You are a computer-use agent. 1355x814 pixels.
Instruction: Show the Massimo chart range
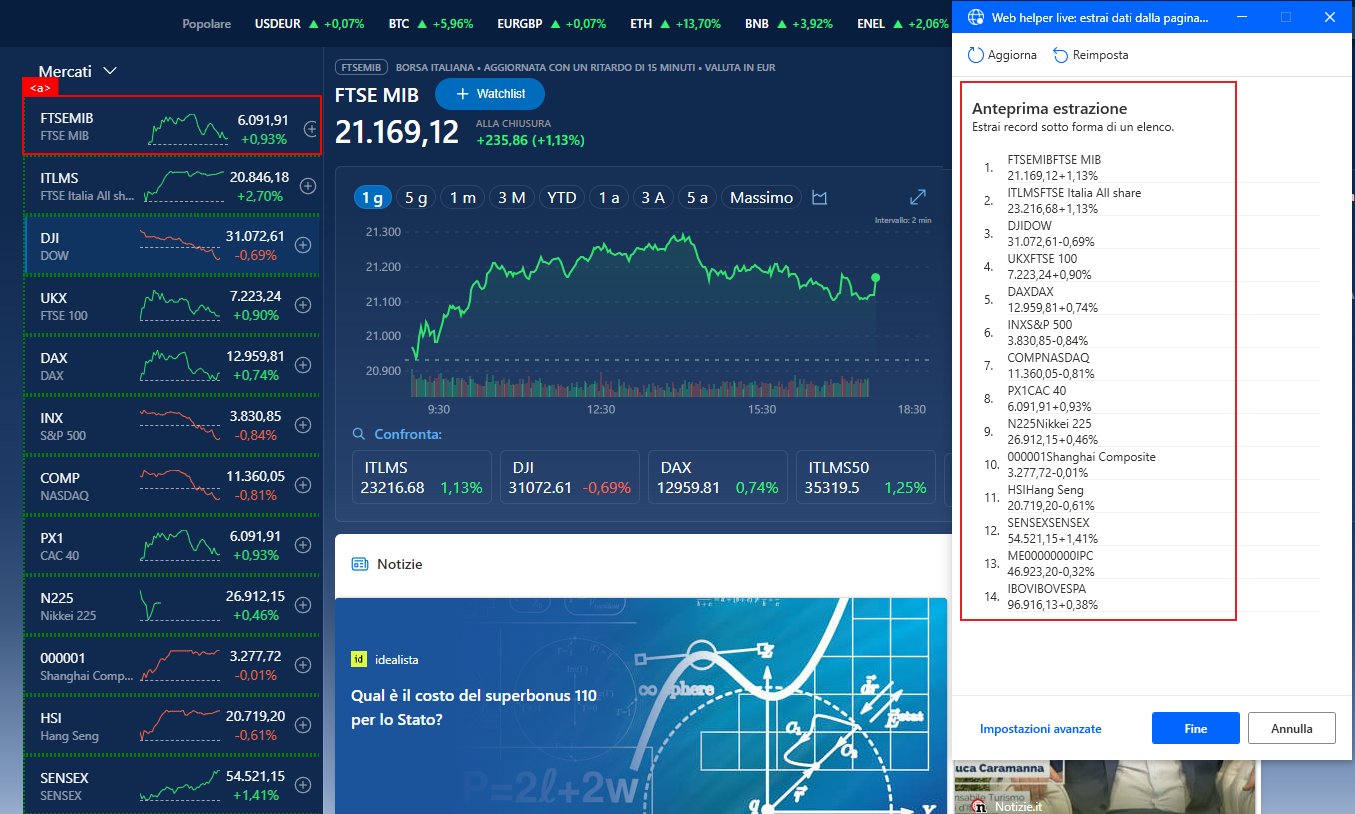pos(762,198)
